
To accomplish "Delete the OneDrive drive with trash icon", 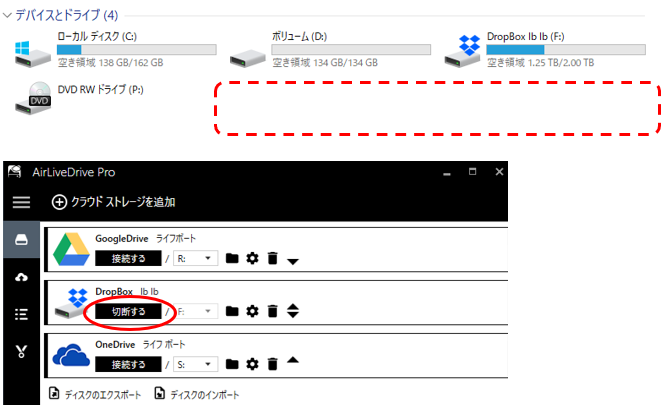I will tap(273, 364).
